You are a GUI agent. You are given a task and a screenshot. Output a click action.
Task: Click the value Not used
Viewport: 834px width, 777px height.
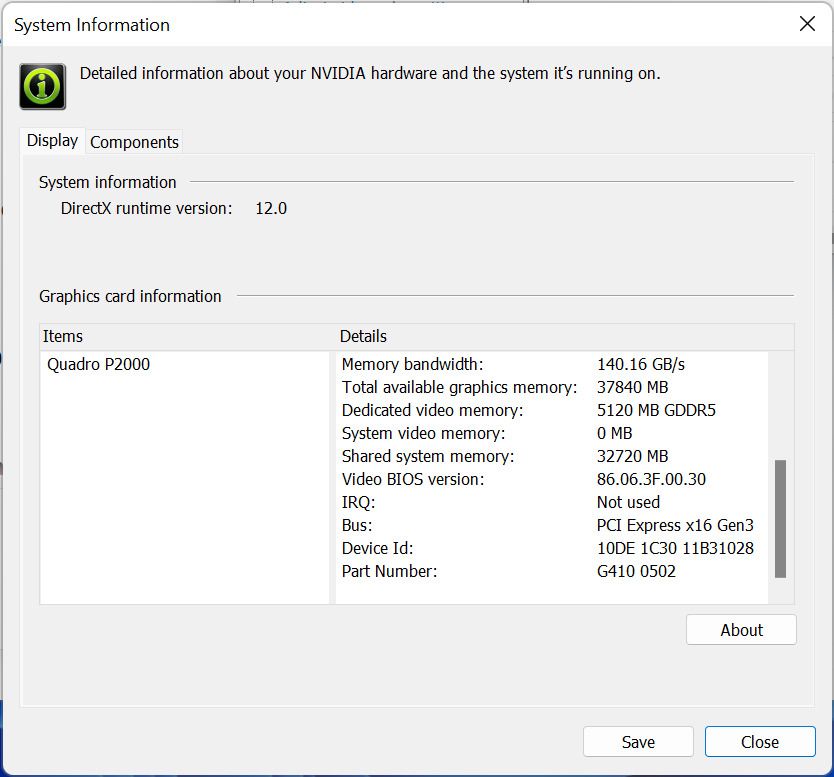coord(628,502)
